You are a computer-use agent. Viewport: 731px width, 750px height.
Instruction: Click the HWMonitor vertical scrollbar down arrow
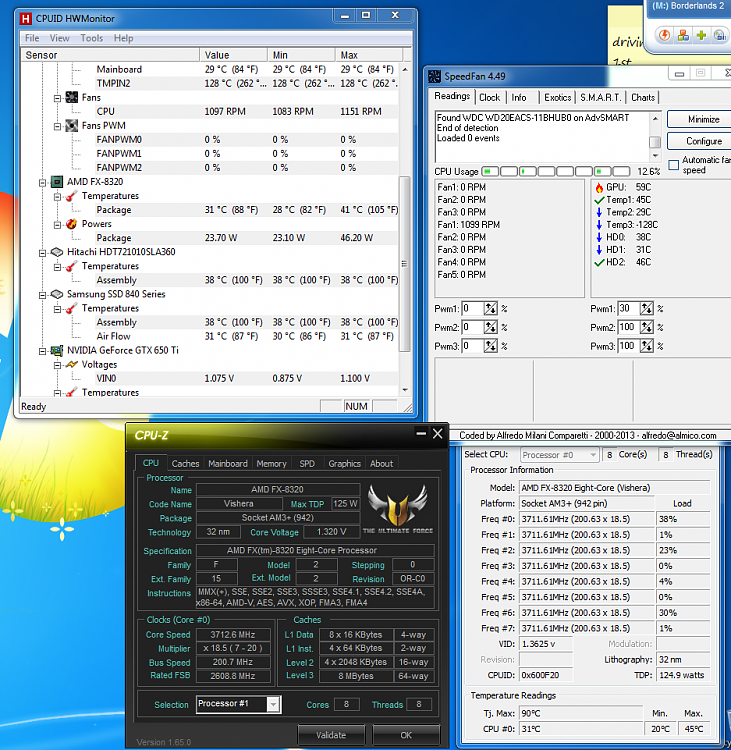pos(405,390)
